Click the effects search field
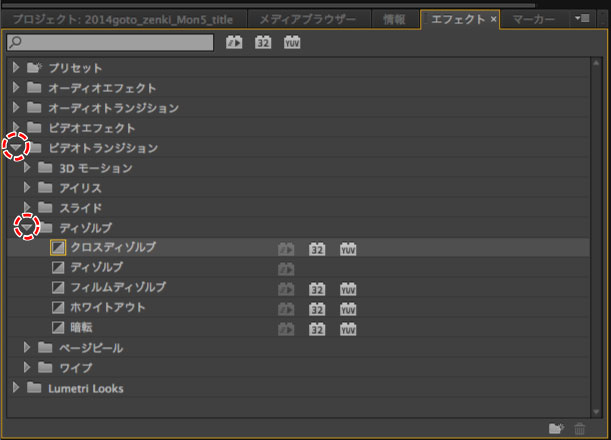611x440 pixels. coord(110,42)
